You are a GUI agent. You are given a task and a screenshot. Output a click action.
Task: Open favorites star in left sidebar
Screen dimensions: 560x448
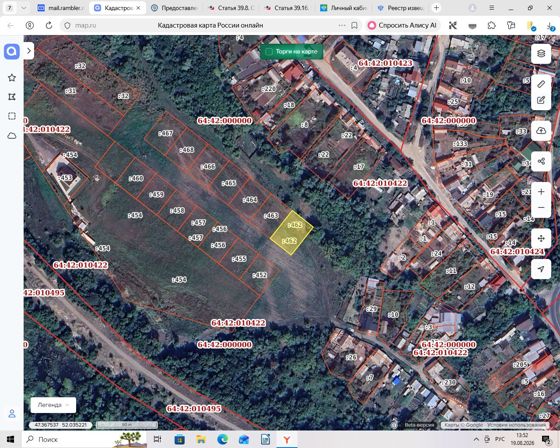point(12,78)
